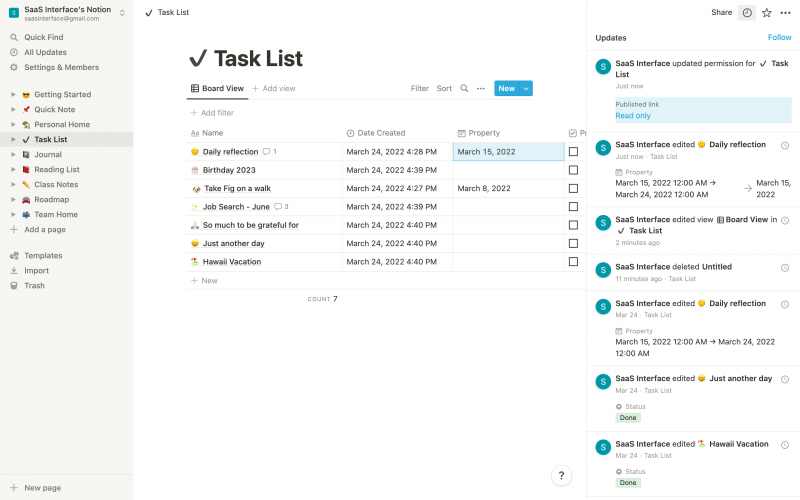Open comments on Job Search - June row
This screenshot has width=800, height=500.
(281, 207)
